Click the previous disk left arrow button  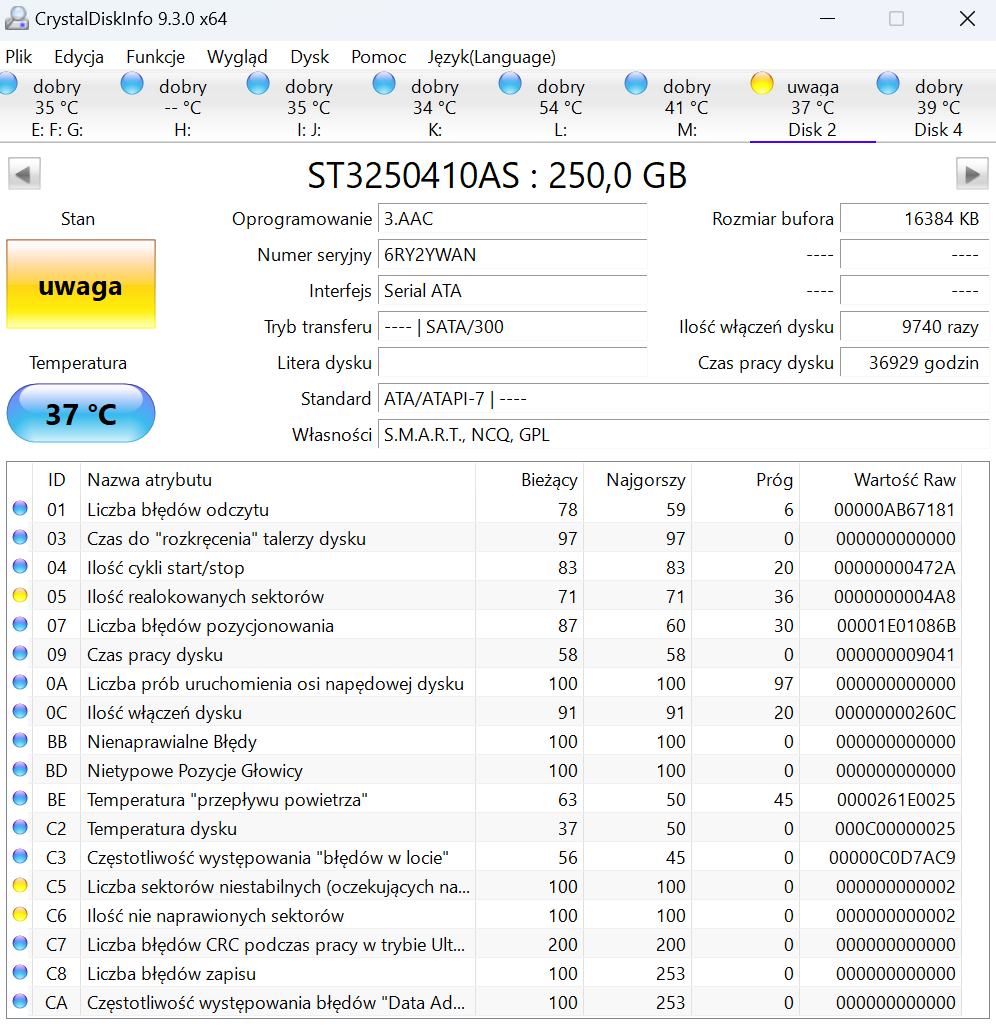24,174
